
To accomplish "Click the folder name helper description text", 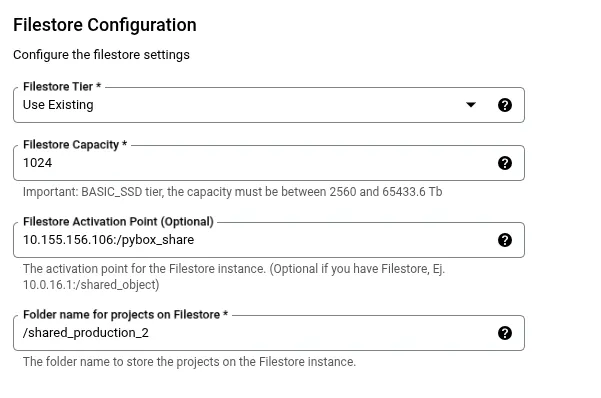I will [189, 362].
